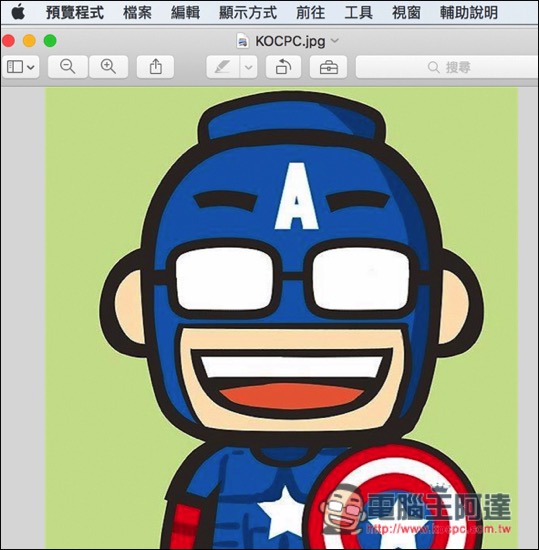The height and width of the screenshot is (550, 539).
Task: Expand the highlight pen dropdown arrow
Action: [x=249, y=67]
